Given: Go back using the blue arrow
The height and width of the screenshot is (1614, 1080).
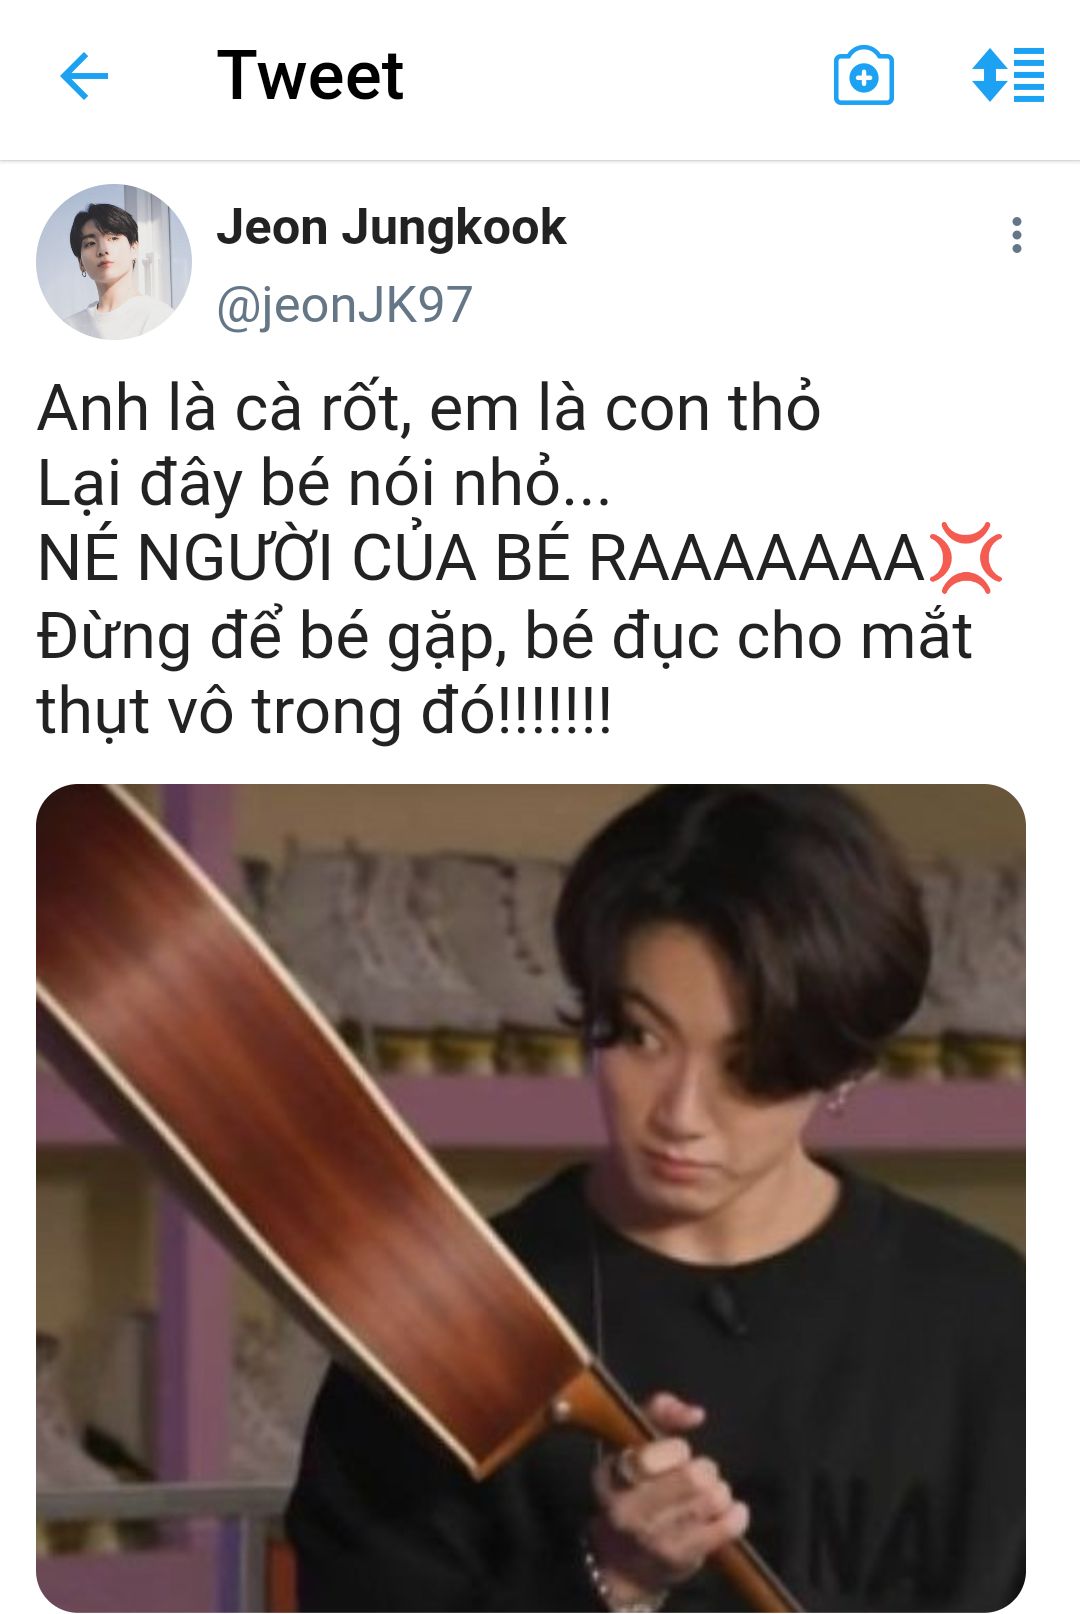Looking at the screenshot, I should coord(84,76).
